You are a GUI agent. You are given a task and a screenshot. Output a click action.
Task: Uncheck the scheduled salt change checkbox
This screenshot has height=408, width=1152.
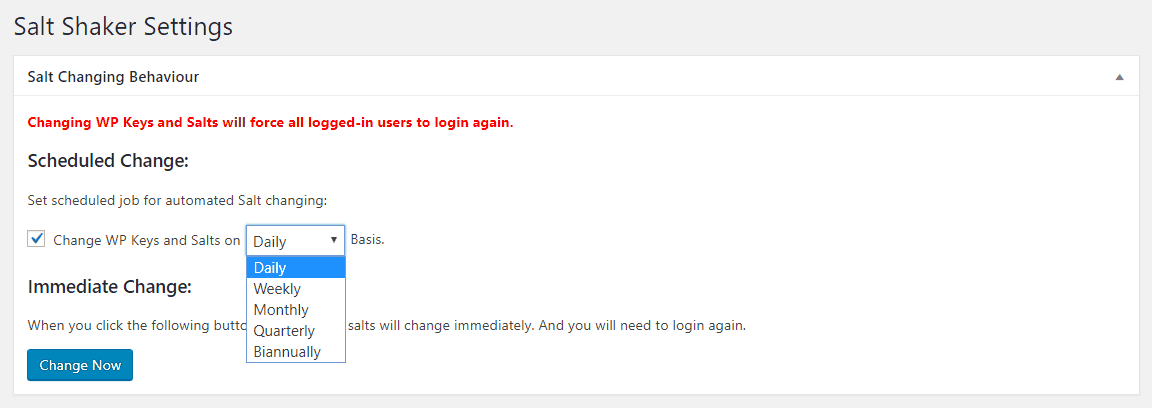[x=36, y=239]
